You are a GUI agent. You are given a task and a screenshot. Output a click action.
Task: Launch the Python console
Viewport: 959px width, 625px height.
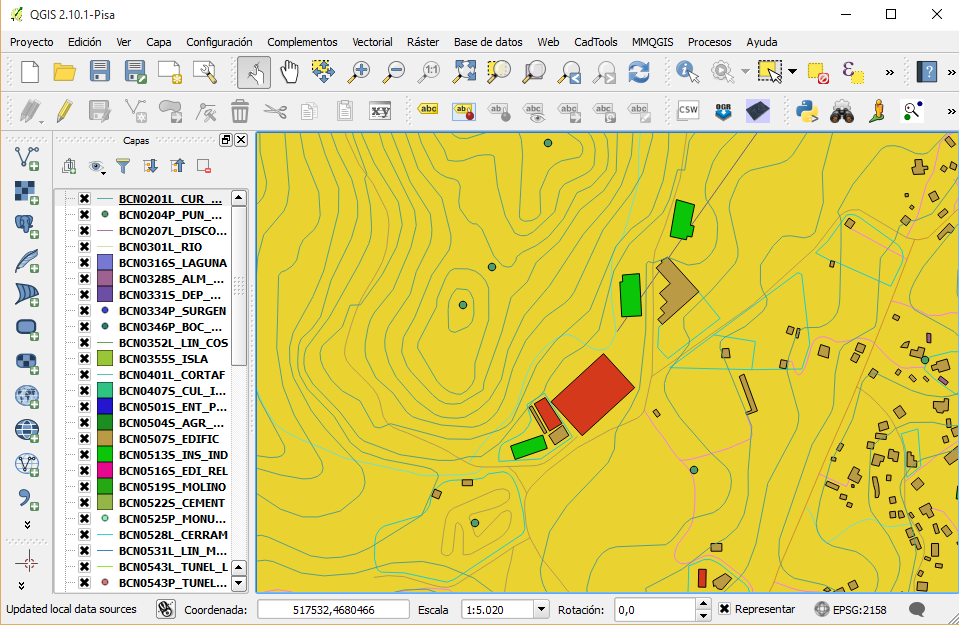point(806,111)
